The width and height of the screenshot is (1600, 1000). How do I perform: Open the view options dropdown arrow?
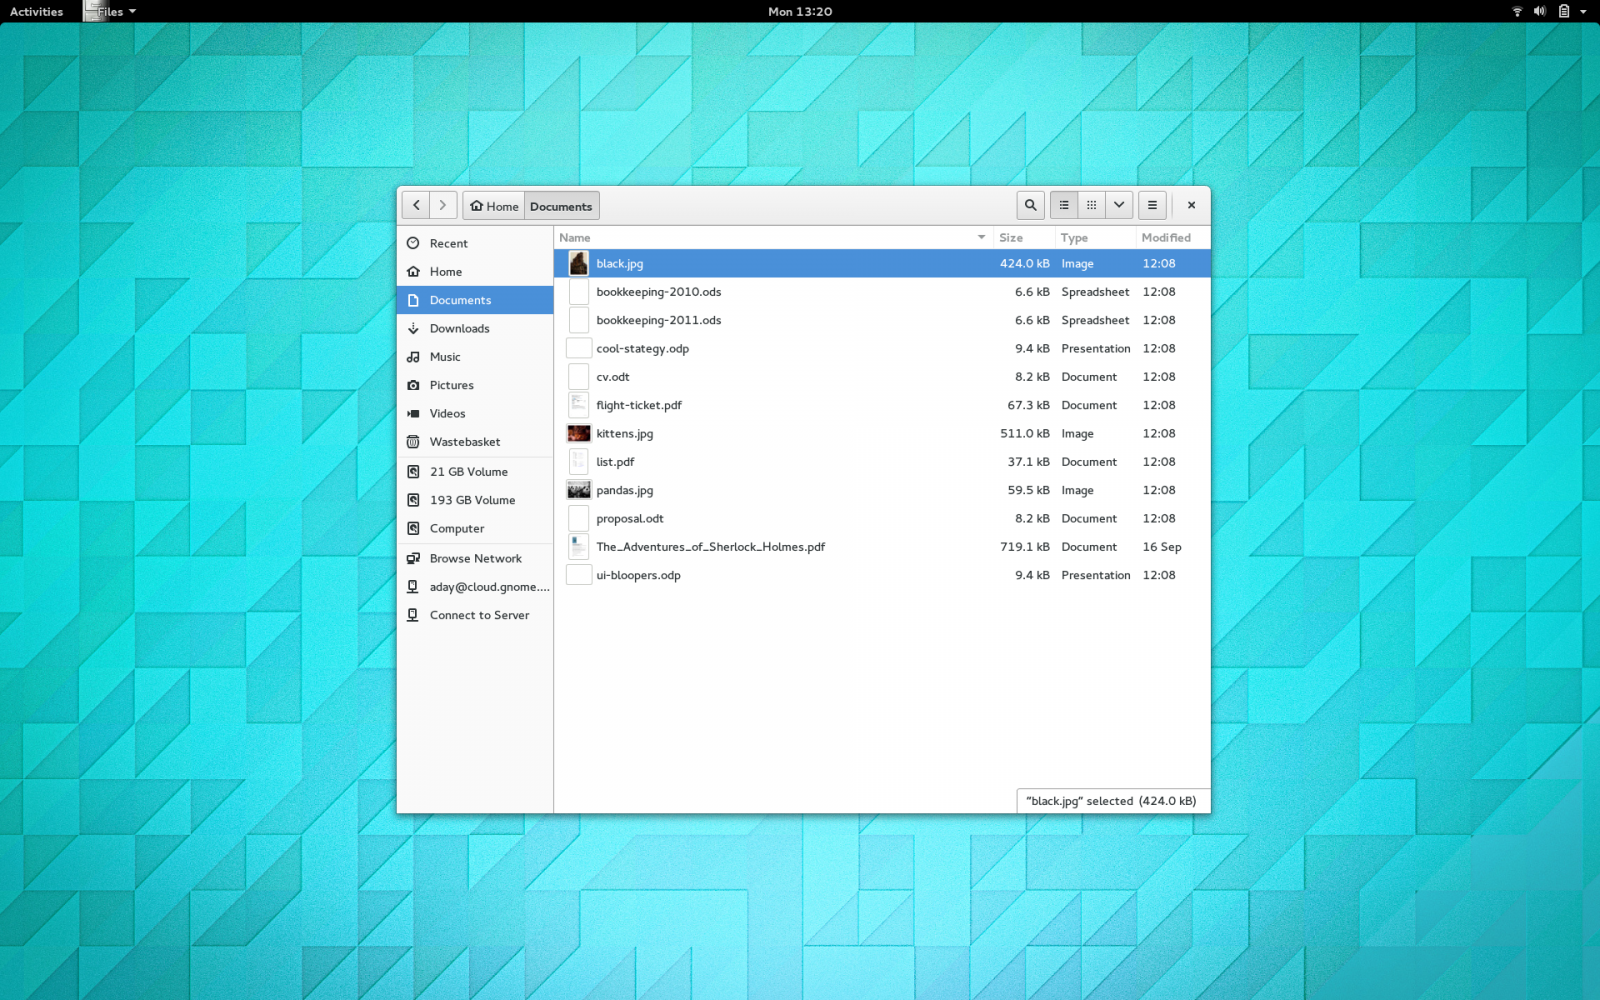1119,205
